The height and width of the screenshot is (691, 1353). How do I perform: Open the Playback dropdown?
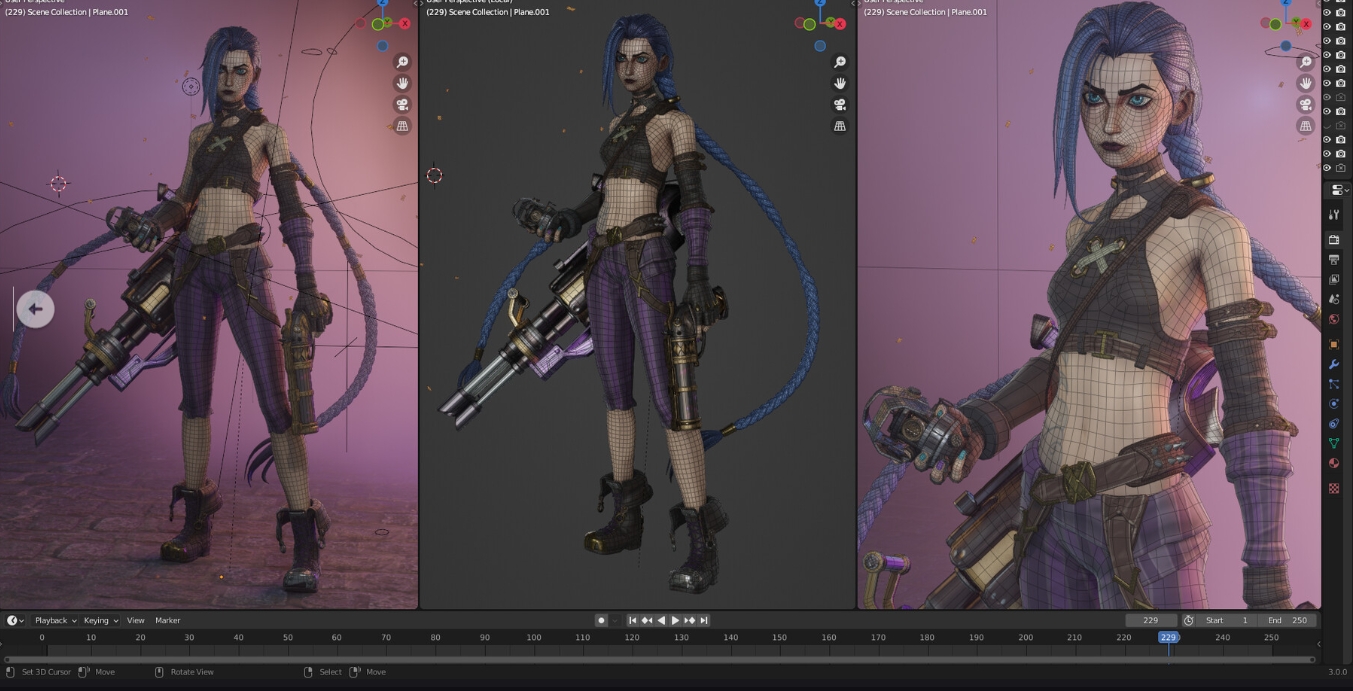pyautogui.click(x=55, y=620)
